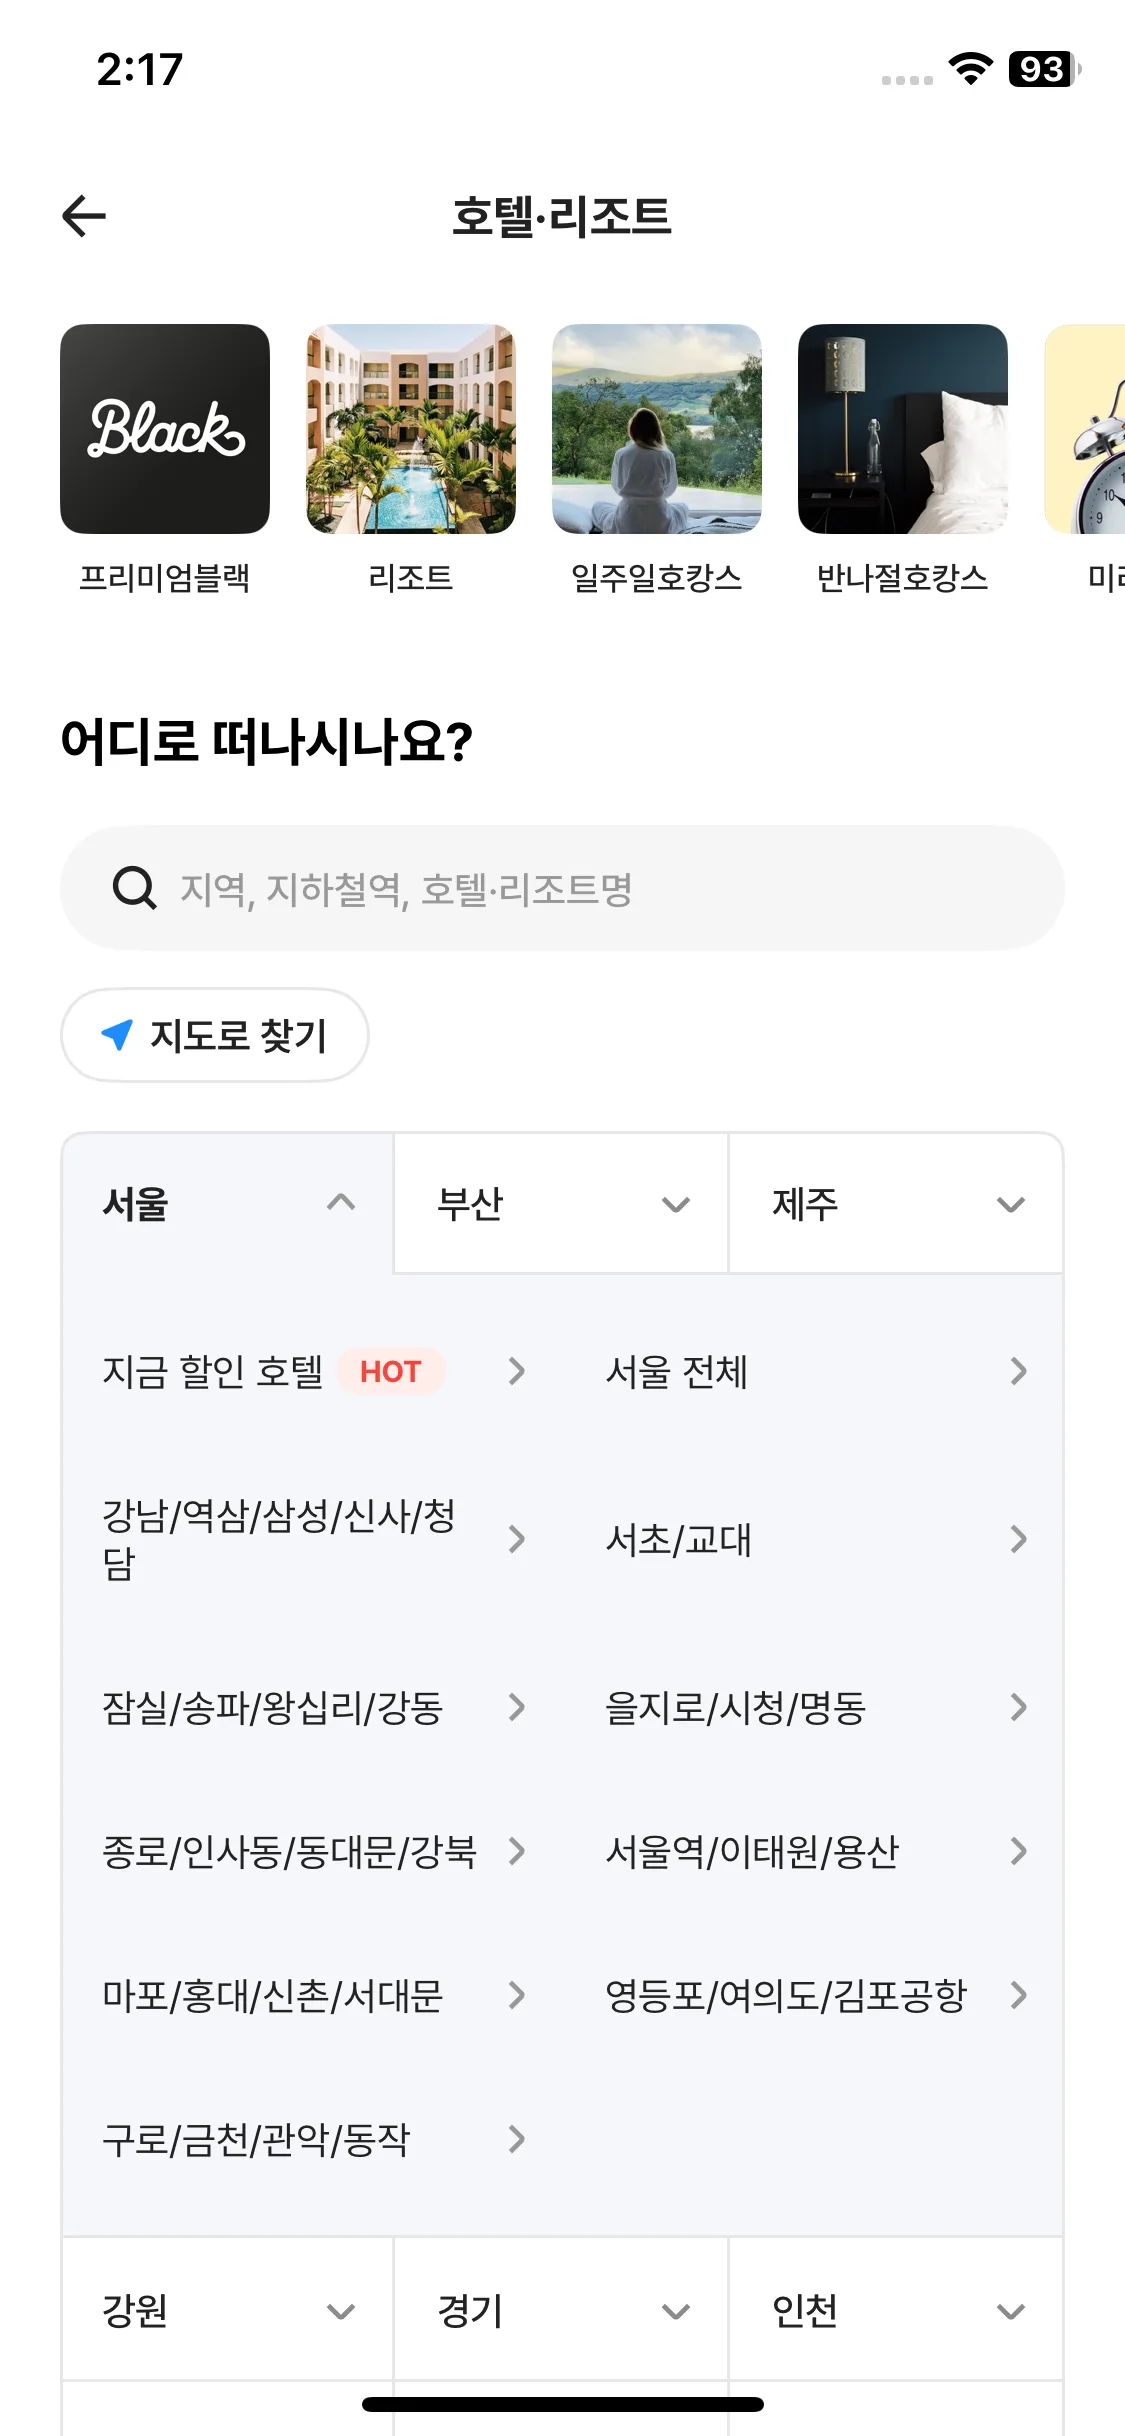Viewport: 1125px width, 2436px height.
Task: Select the 일주일호캉스 category image
Action: pos(657,429)
